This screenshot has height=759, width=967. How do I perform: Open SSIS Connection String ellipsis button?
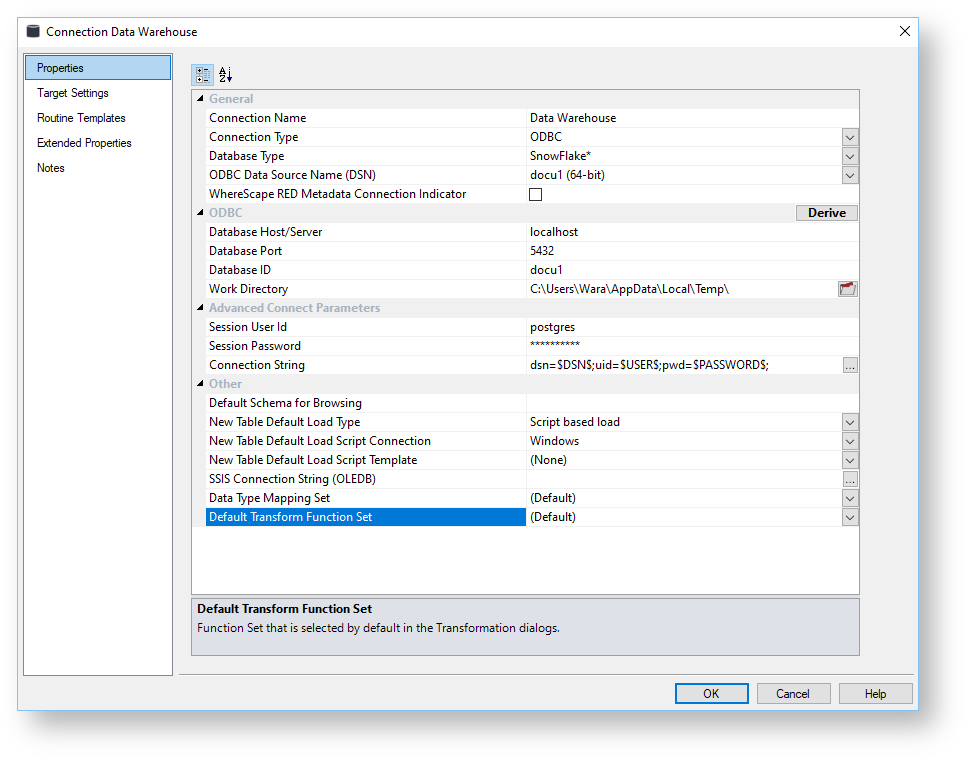850,479
